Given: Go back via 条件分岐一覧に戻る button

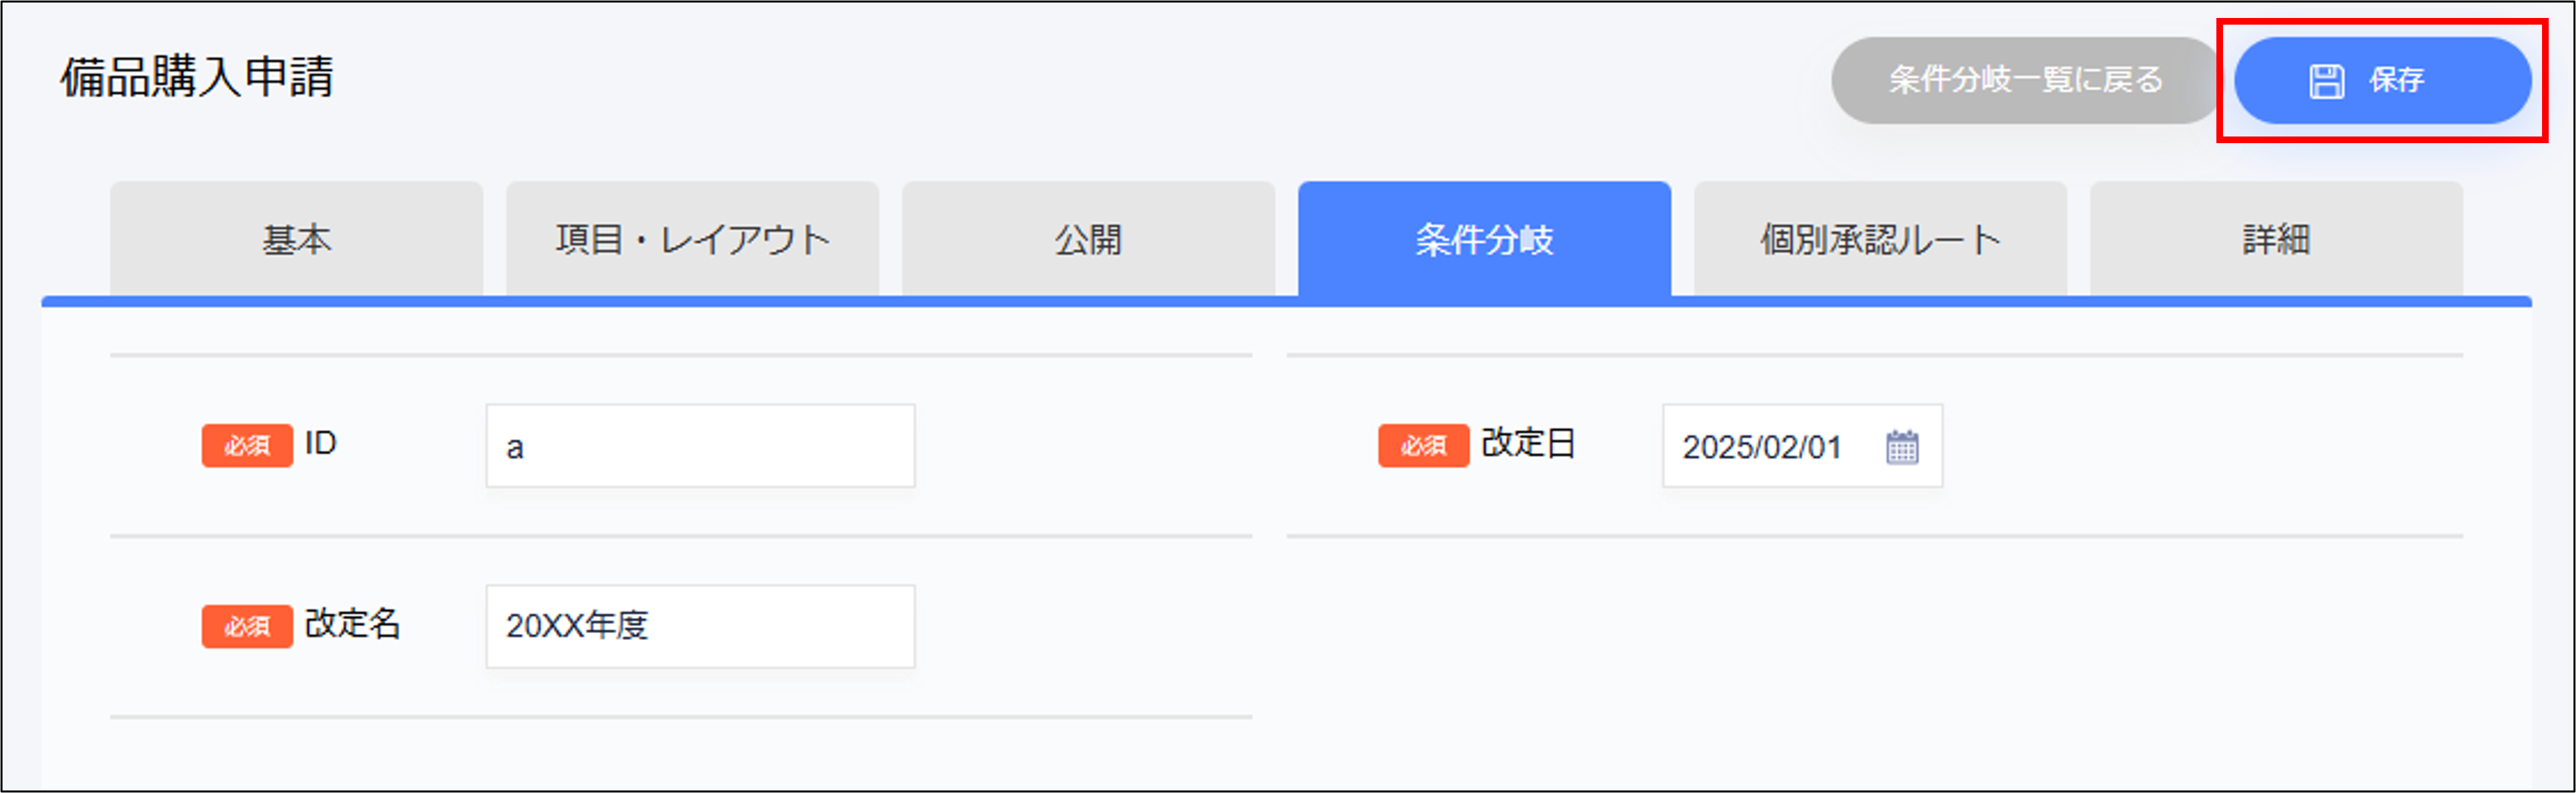Looking at the screenshot, I should pyautogui.click(x=2025, y=80).
